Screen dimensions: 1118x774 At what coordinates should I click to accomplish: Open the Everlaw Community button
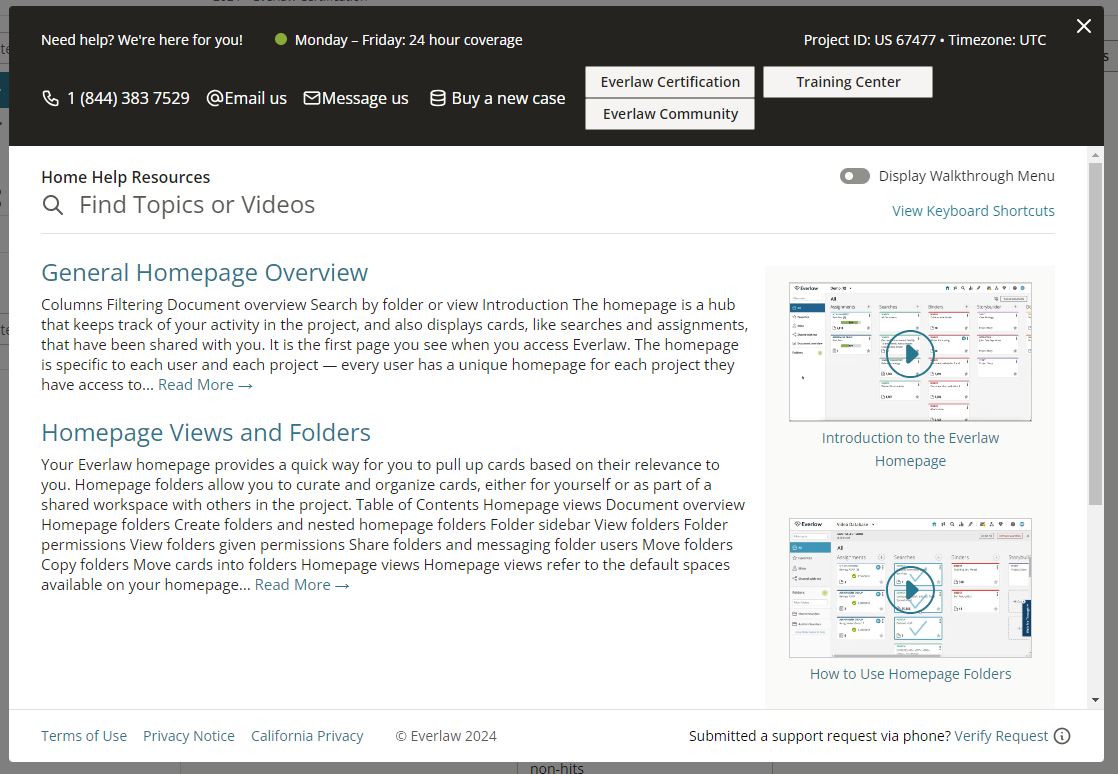click(x=670, y=114)
